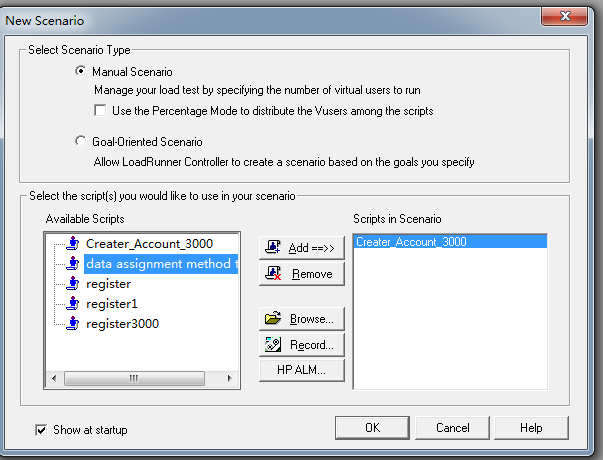Click the register1 script icon
The height and width of the screenshot is (460, 603).
72,303
